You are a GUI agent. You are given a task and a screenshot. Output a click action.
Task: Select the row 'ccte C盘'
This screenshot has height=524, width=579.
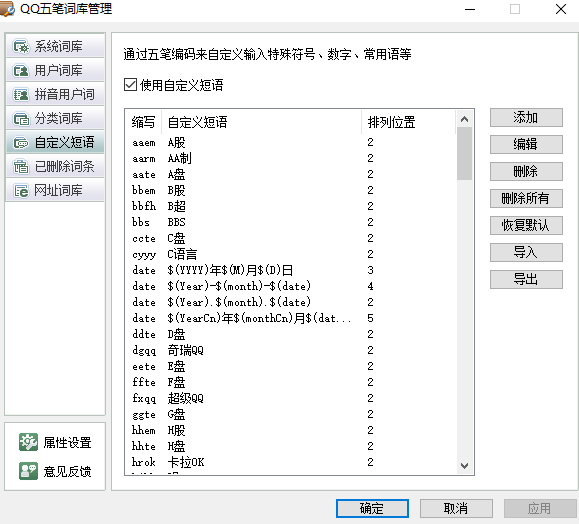pos(290,238)
